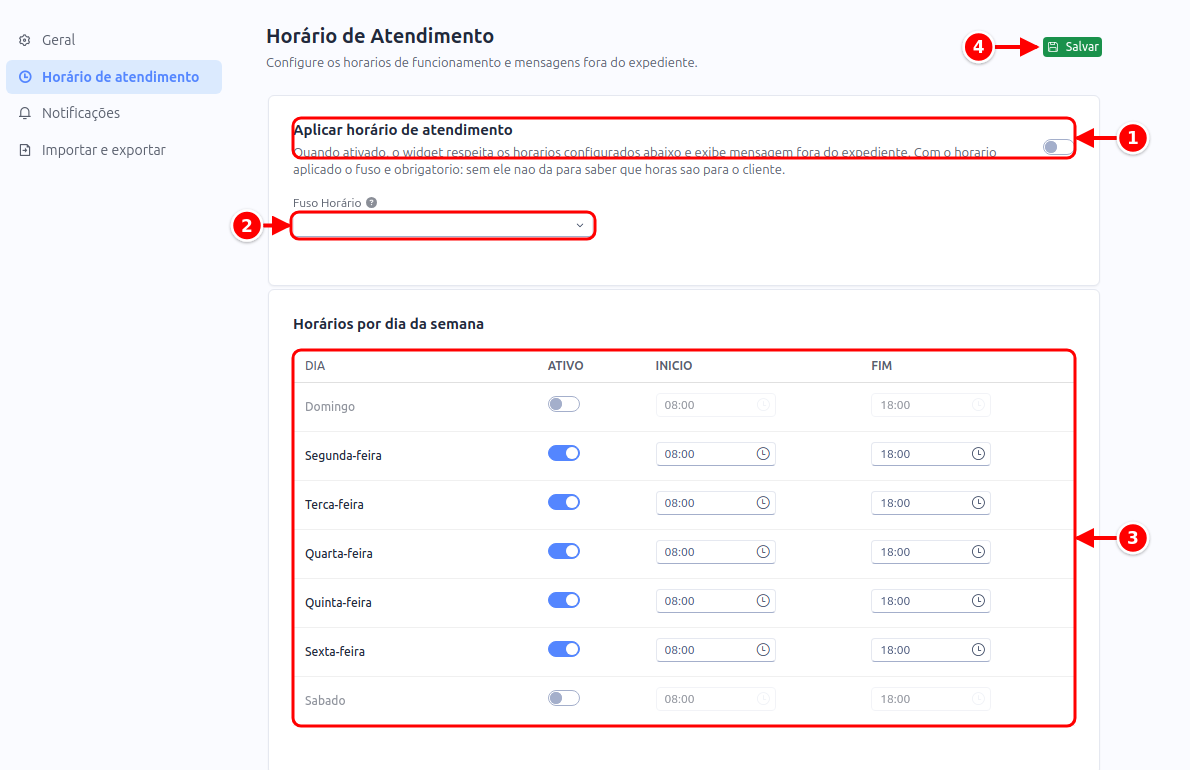Click the INICIO column header
Image resolution: width=1190 pixels, height=770 pixels.
674,366
